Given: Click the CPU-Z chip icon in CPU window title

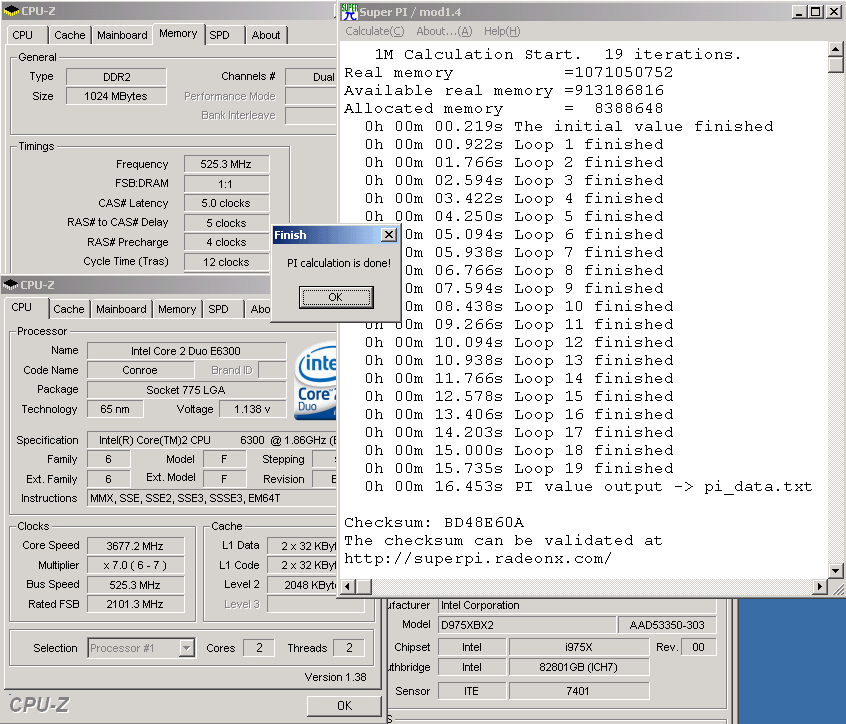Looking at the screenshot, I should [11, 284].
